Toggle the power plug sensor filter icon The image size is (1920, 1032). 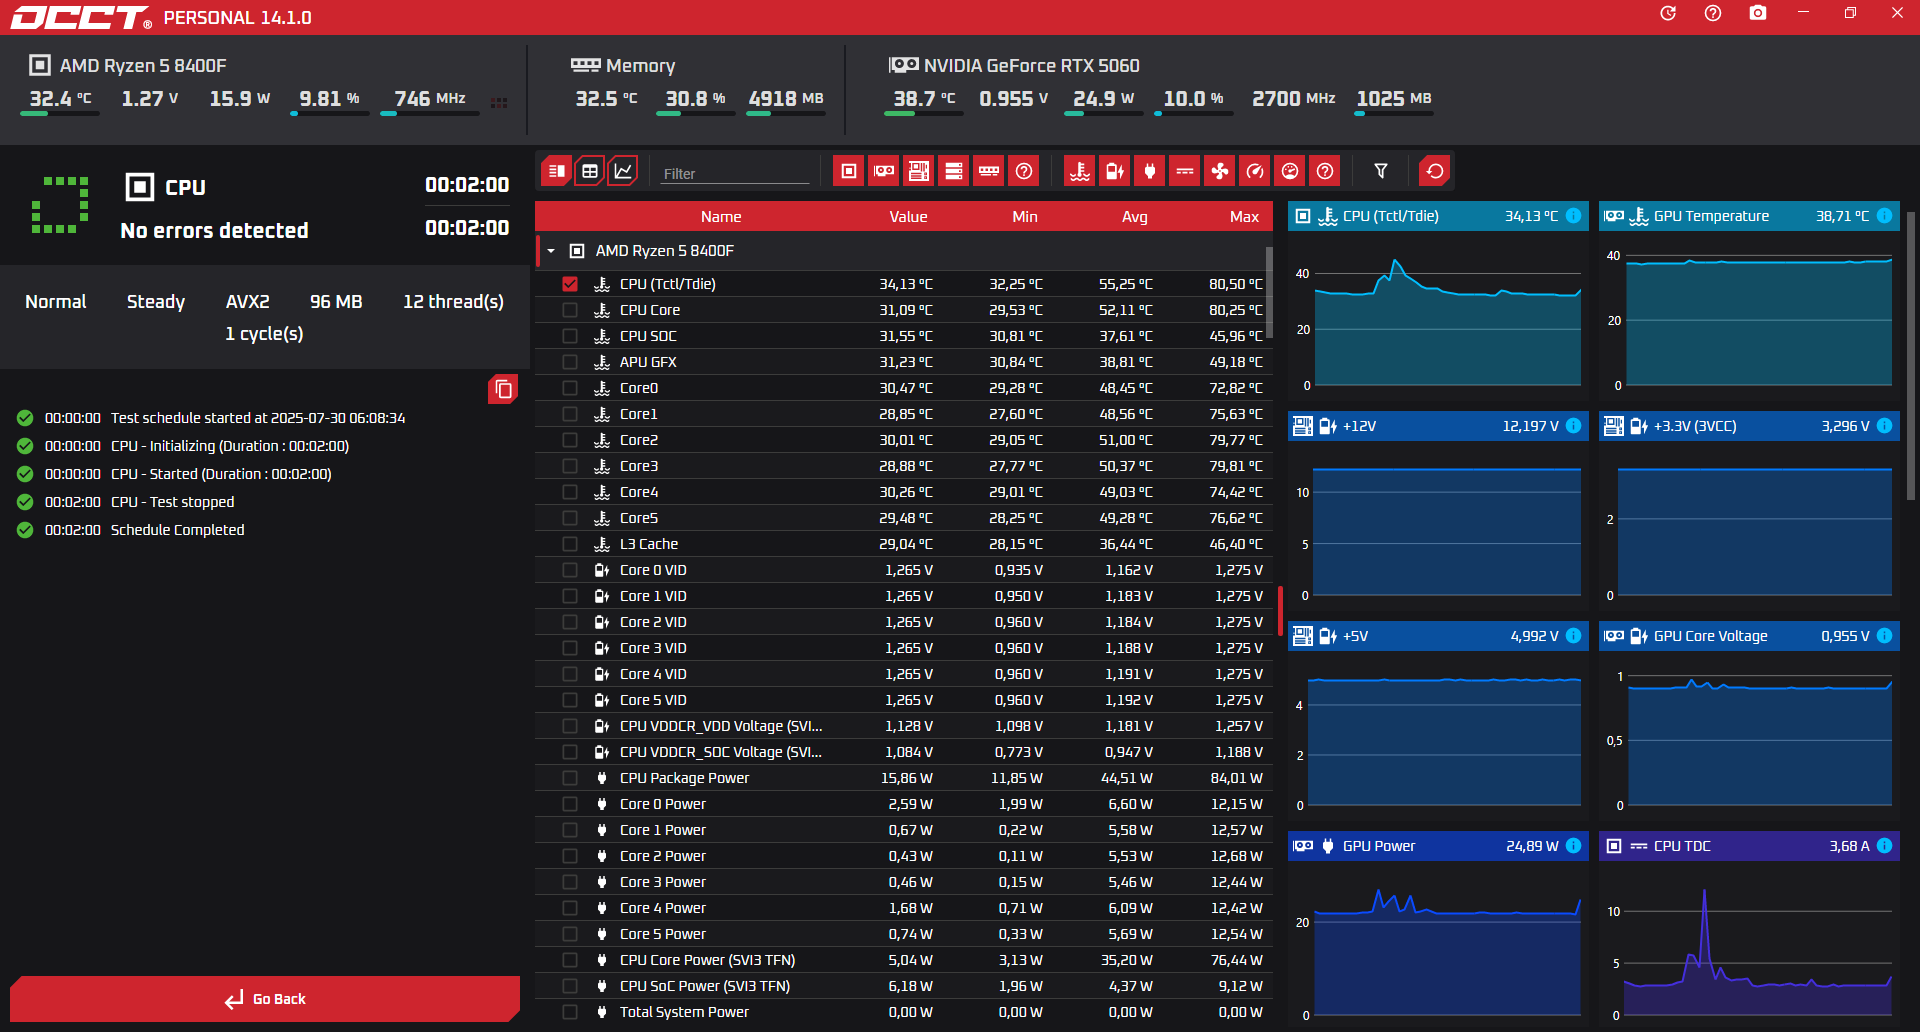(1150, 171)
